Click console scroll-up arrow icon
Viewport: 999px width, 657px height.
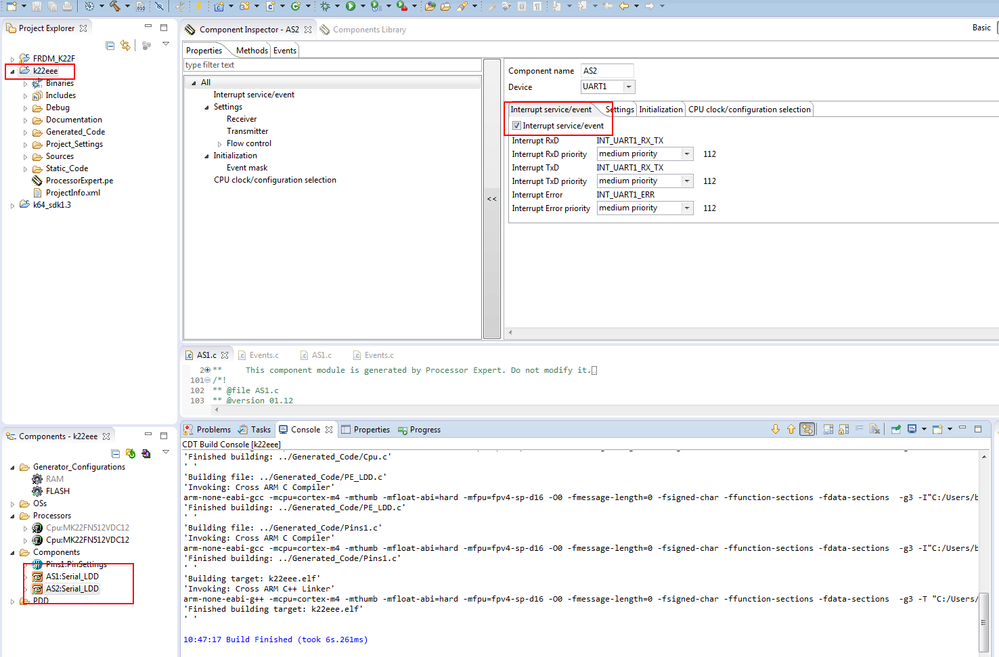tap(791, 430)
